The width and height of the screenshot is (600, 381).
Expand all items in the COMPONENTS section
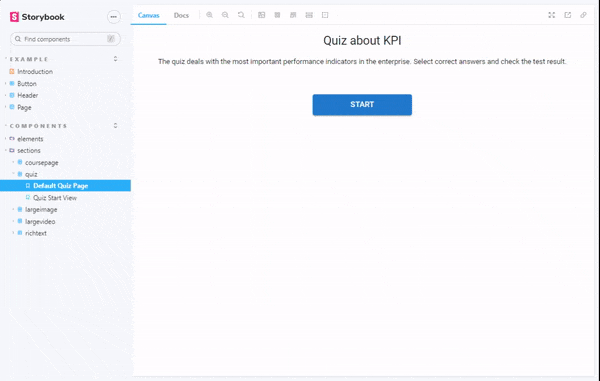pos(115,125)
